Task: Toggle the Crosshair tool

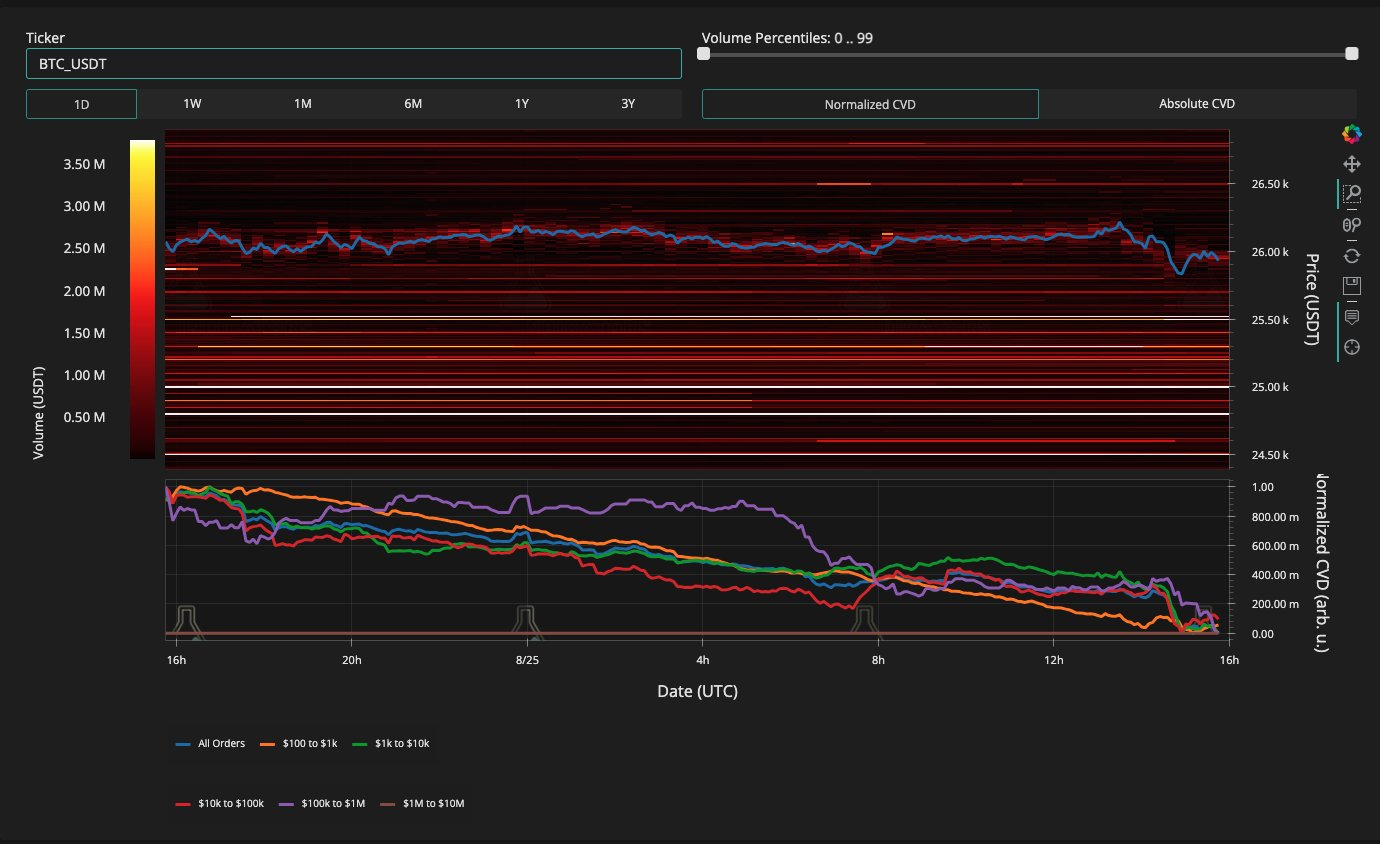Action: click(x=1352, y=347)
